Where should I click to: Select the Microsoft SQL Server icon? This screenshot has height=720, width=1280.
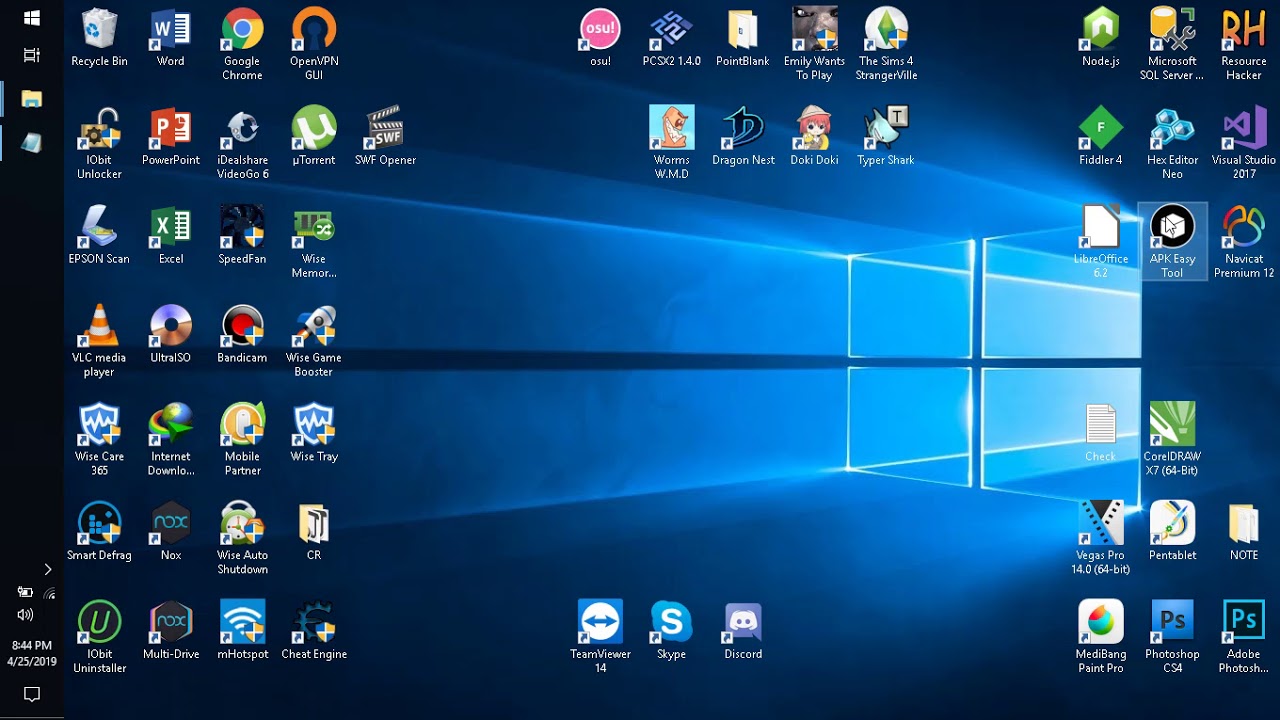point(1172,45)
